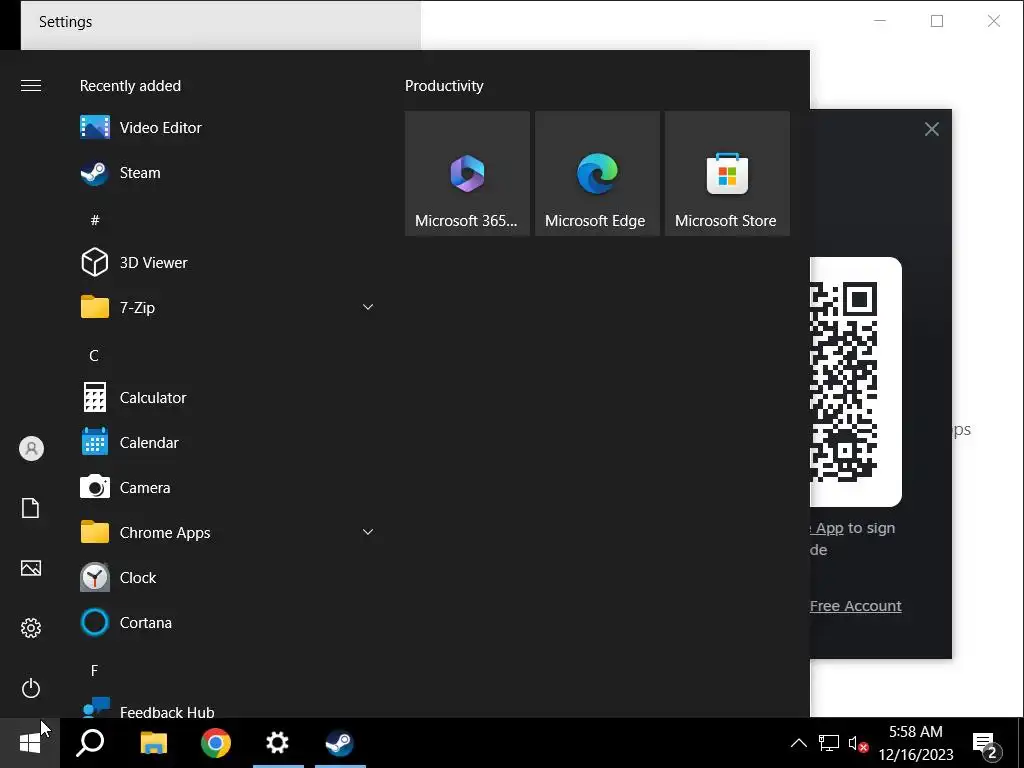Click the App link in Steam sign-in text
The height and width of the screenshot is (768, 1024).
tap(828, 528)
